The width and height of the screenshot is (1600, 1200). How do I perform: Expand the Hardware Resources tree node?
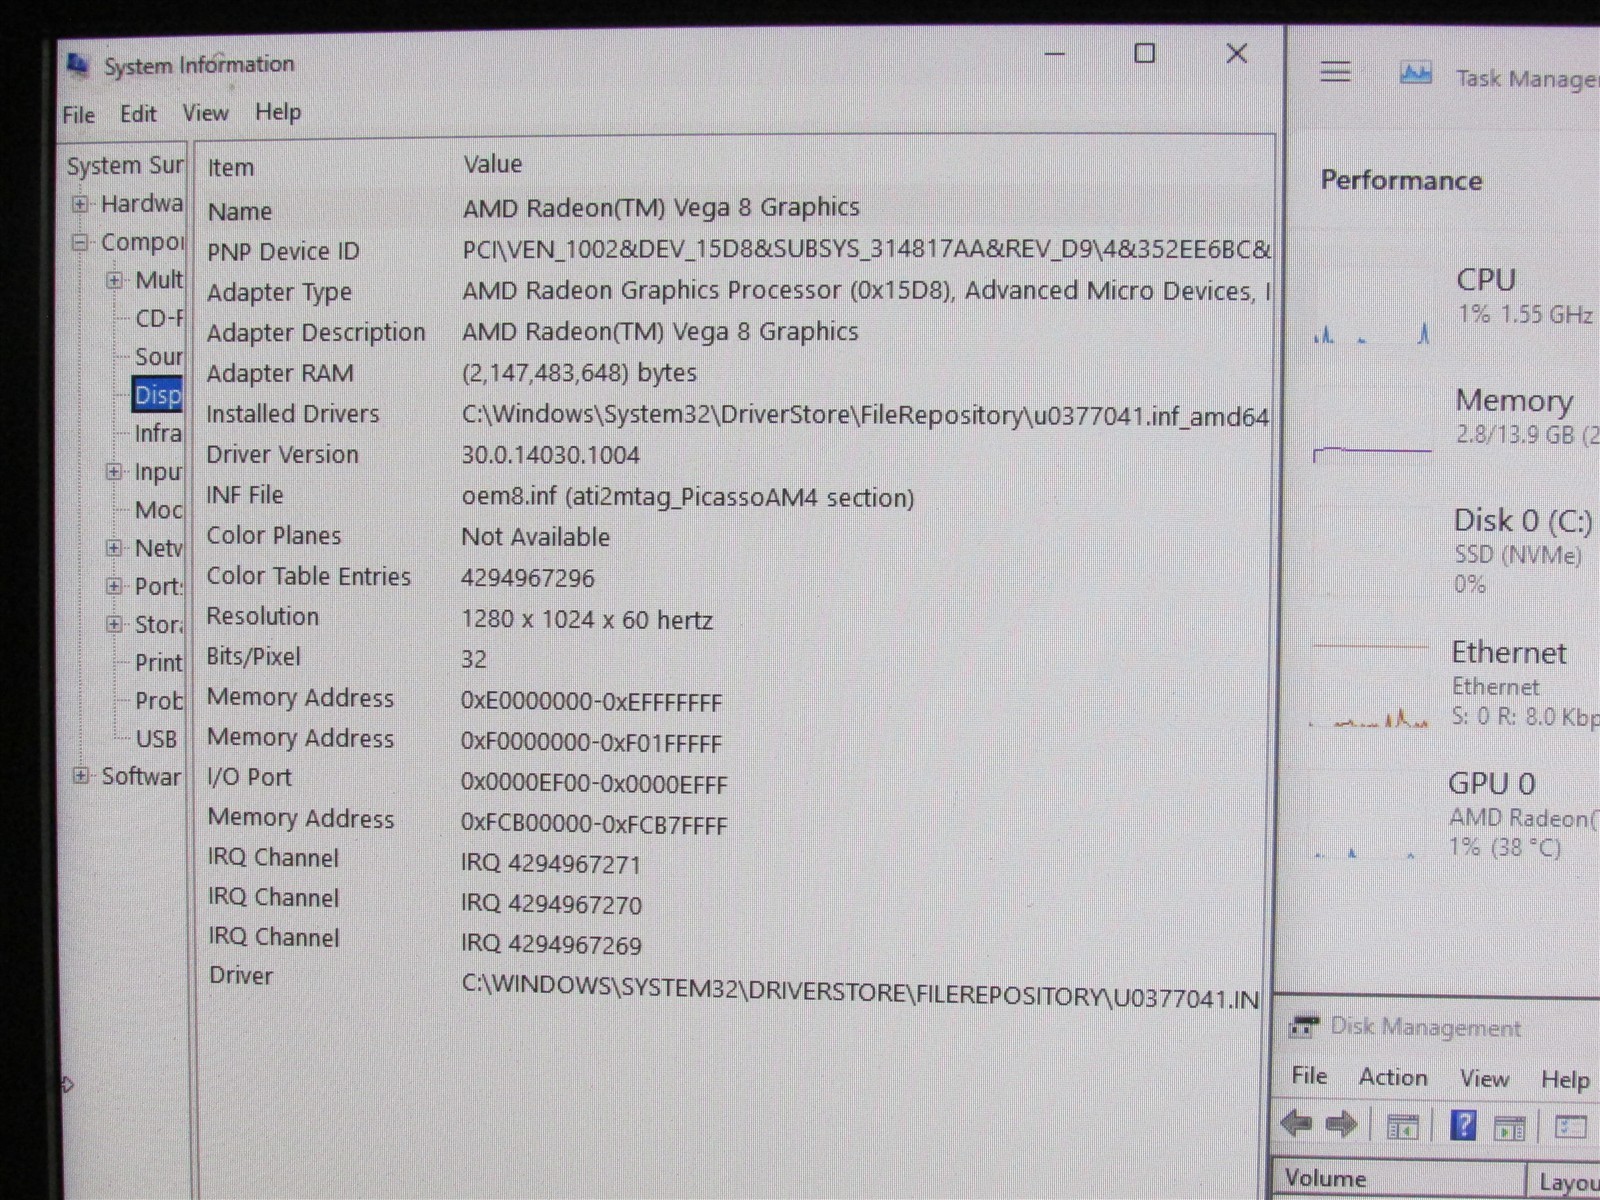tap(80, 204)
